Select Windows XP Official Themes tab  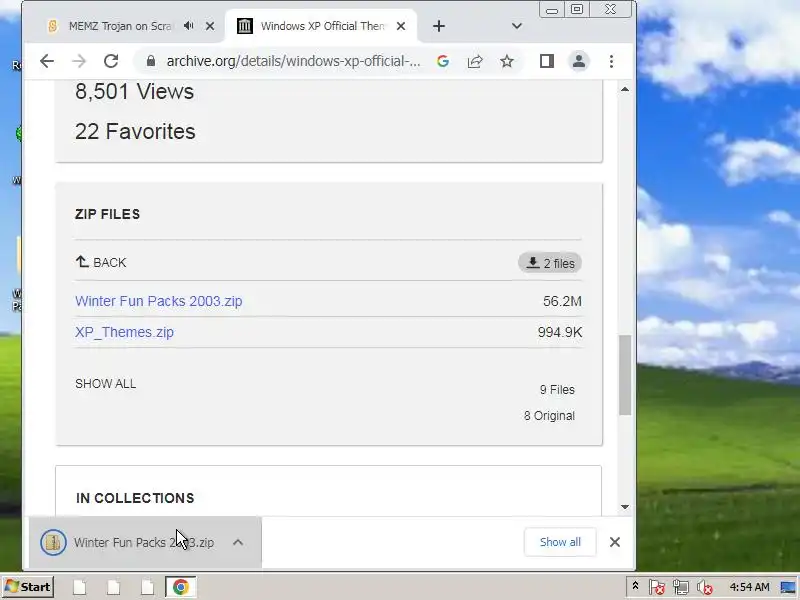[x=322, y=26]
